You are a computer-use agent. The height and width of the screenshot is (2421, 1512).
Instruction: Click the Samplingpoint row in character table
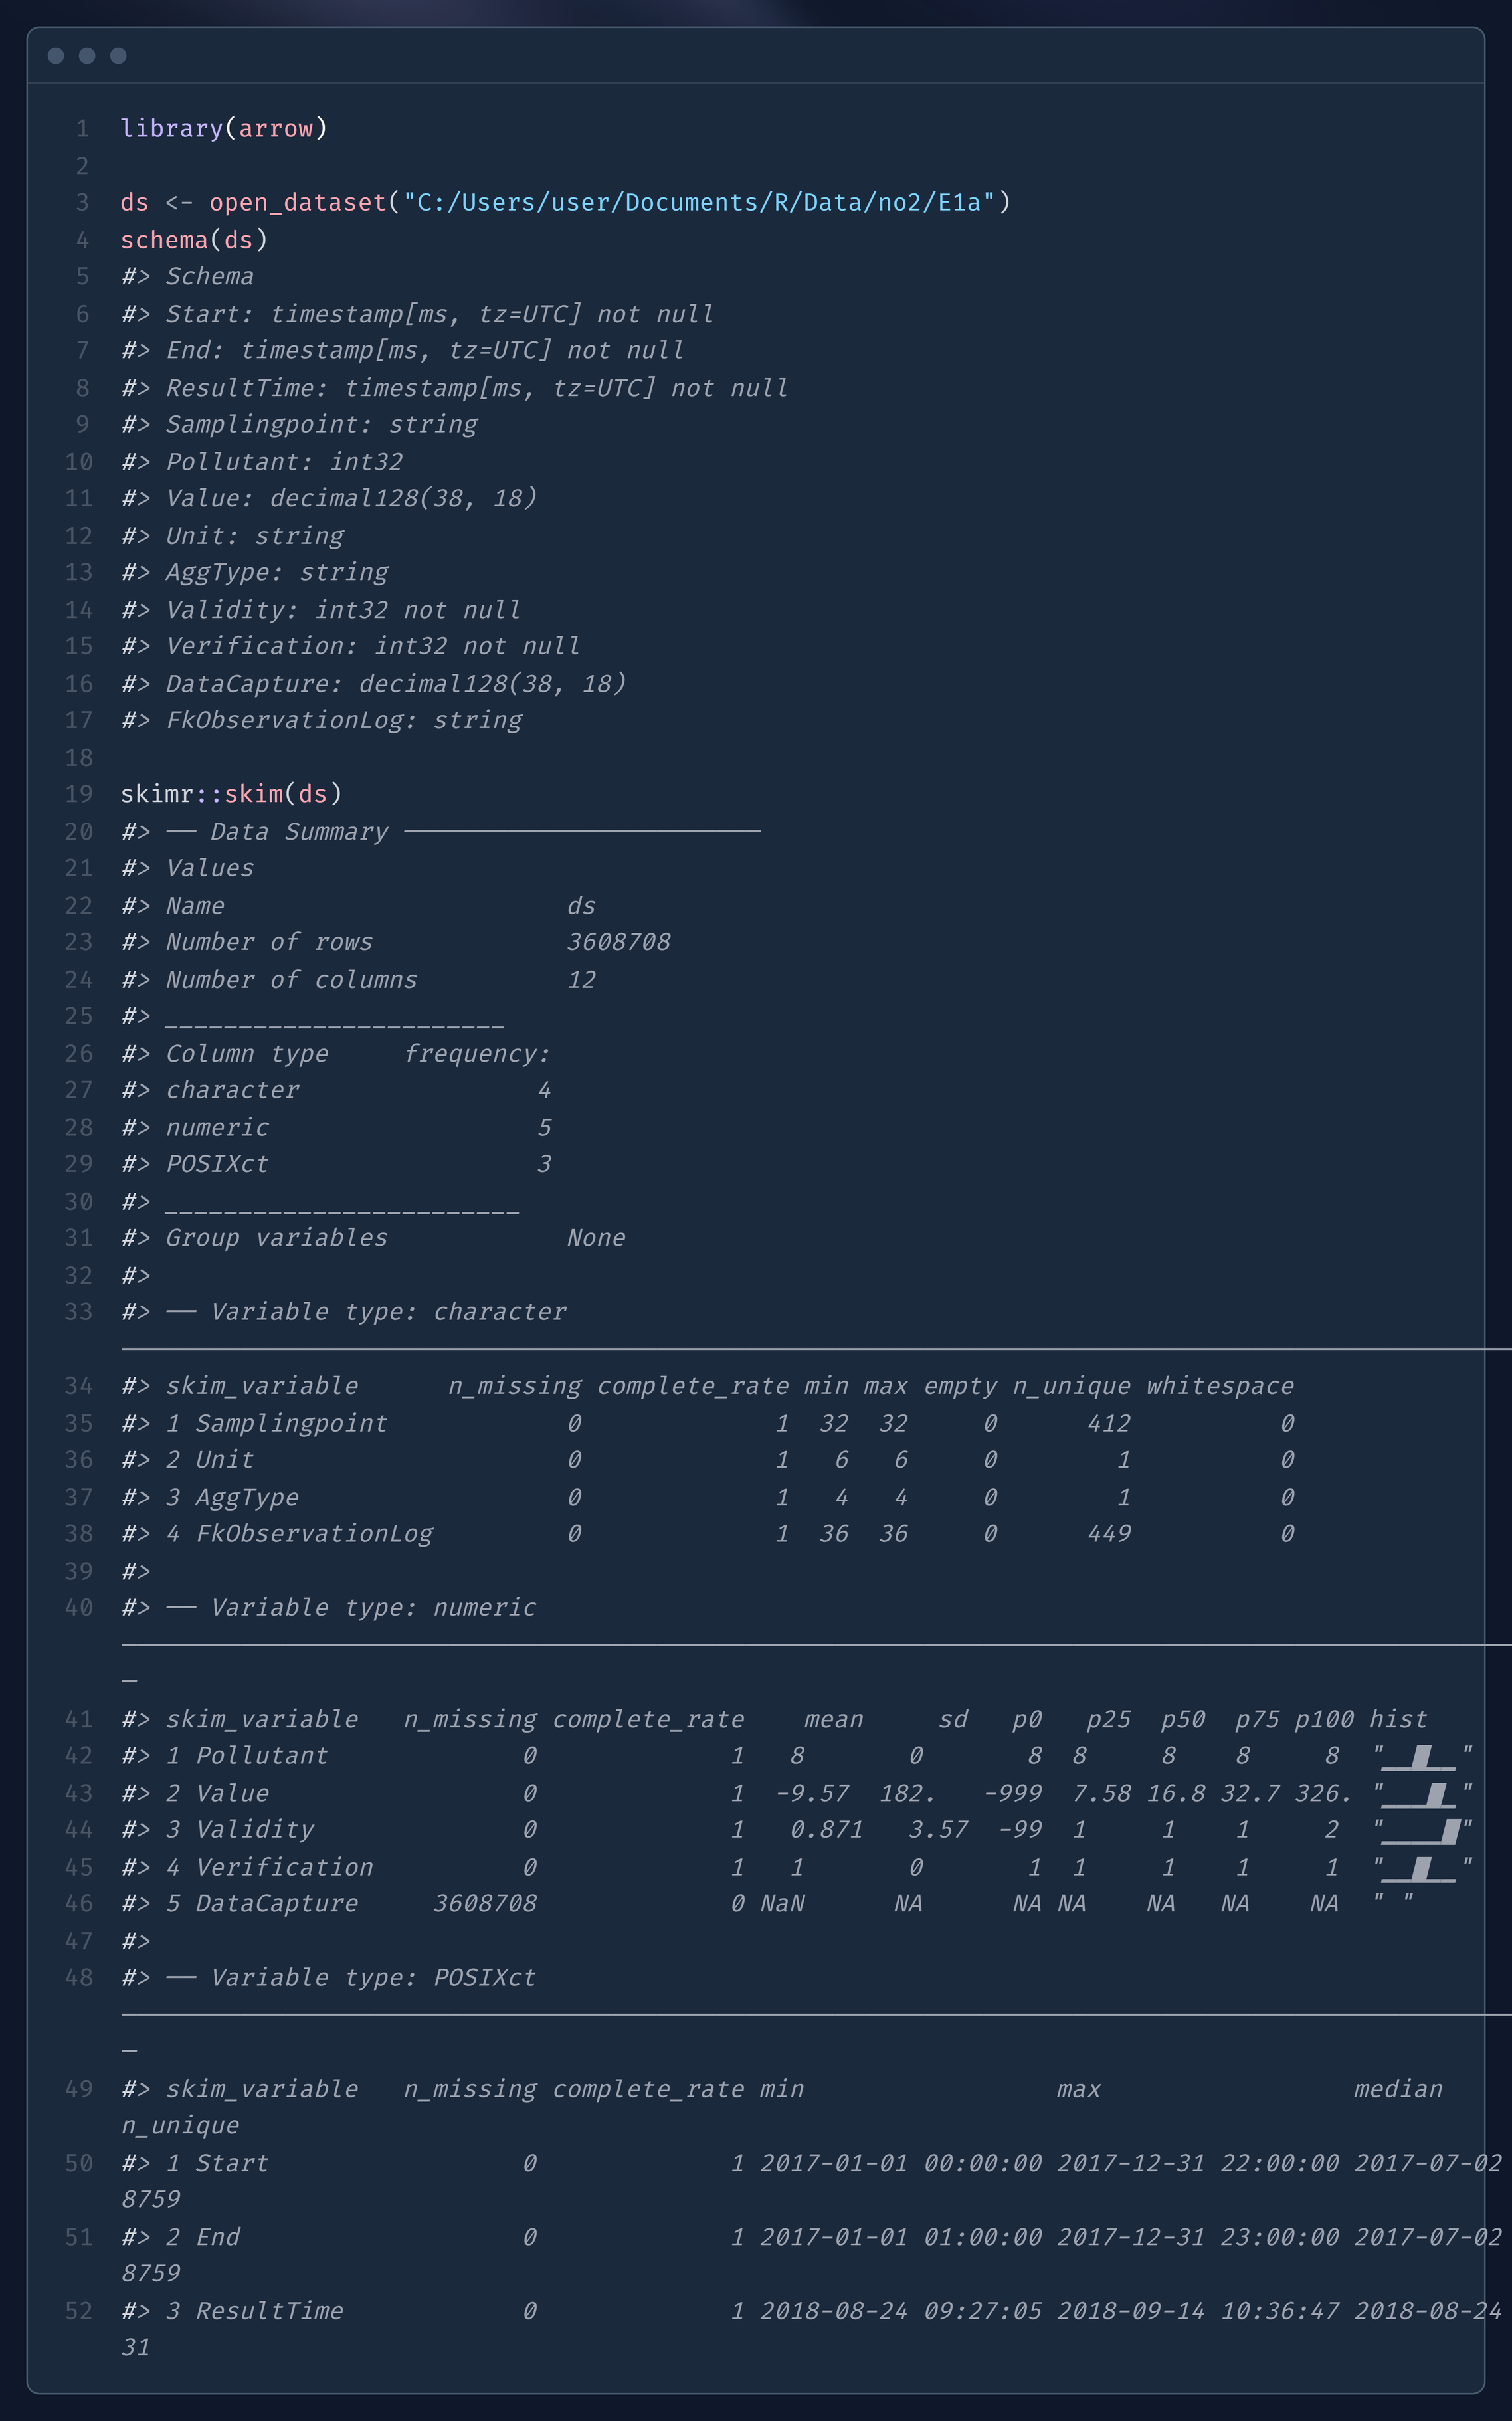[x=290, y=1423]
